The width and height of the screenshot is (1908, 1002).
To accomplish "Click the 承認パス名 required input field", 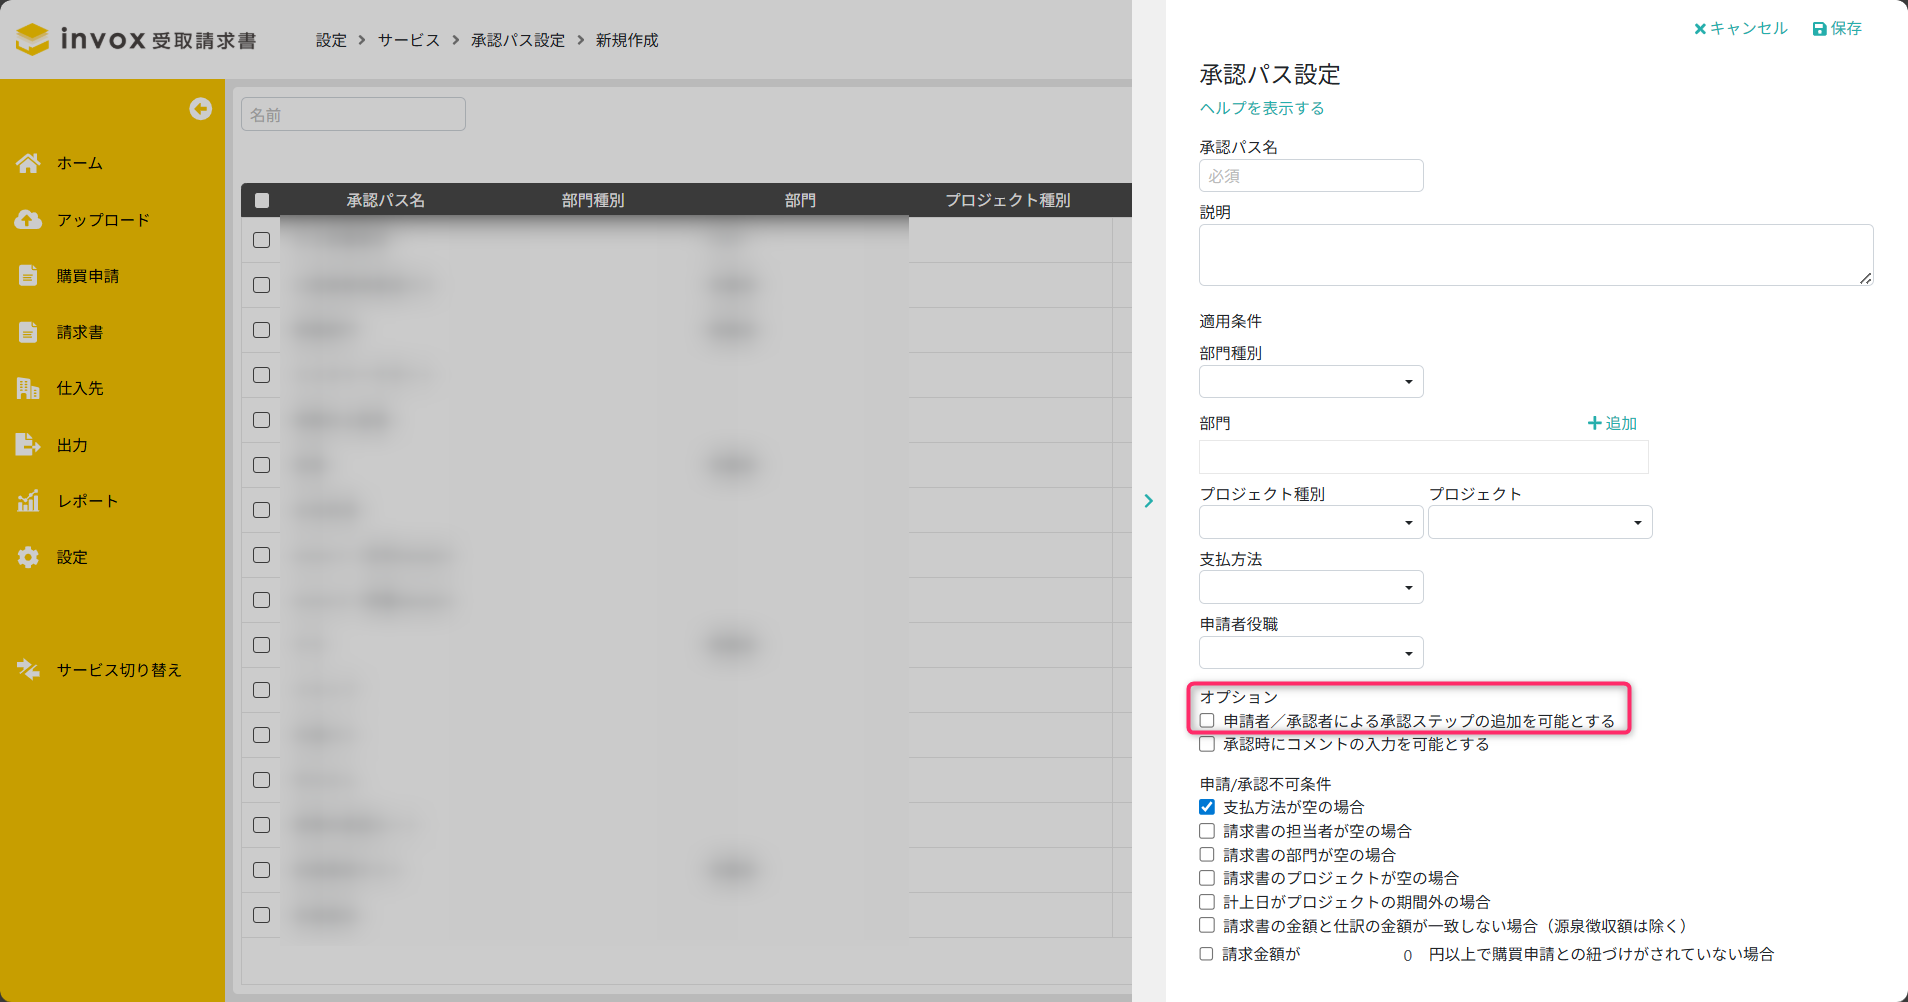I will click(1310, 176).
